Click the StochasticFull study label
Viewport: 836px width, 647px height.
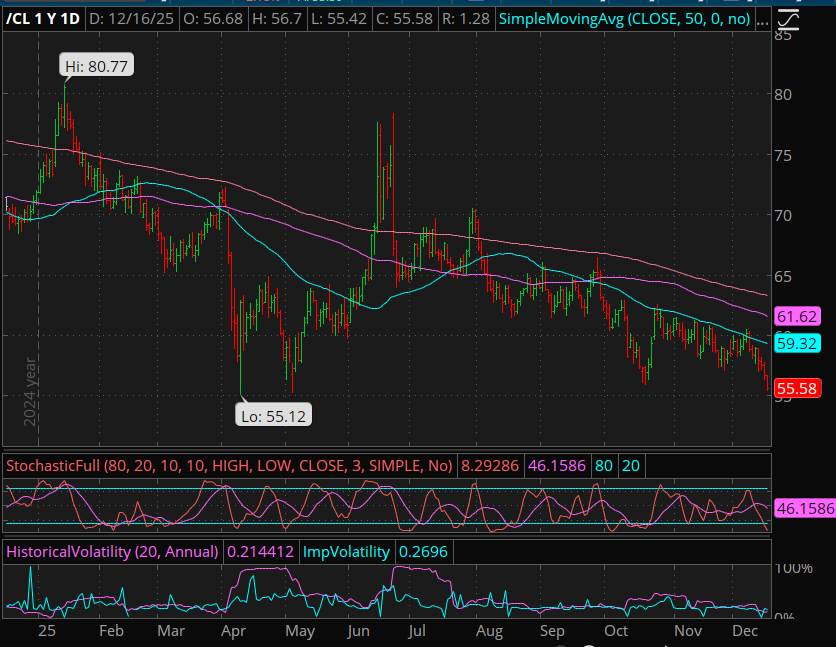[x=229, y=466]
